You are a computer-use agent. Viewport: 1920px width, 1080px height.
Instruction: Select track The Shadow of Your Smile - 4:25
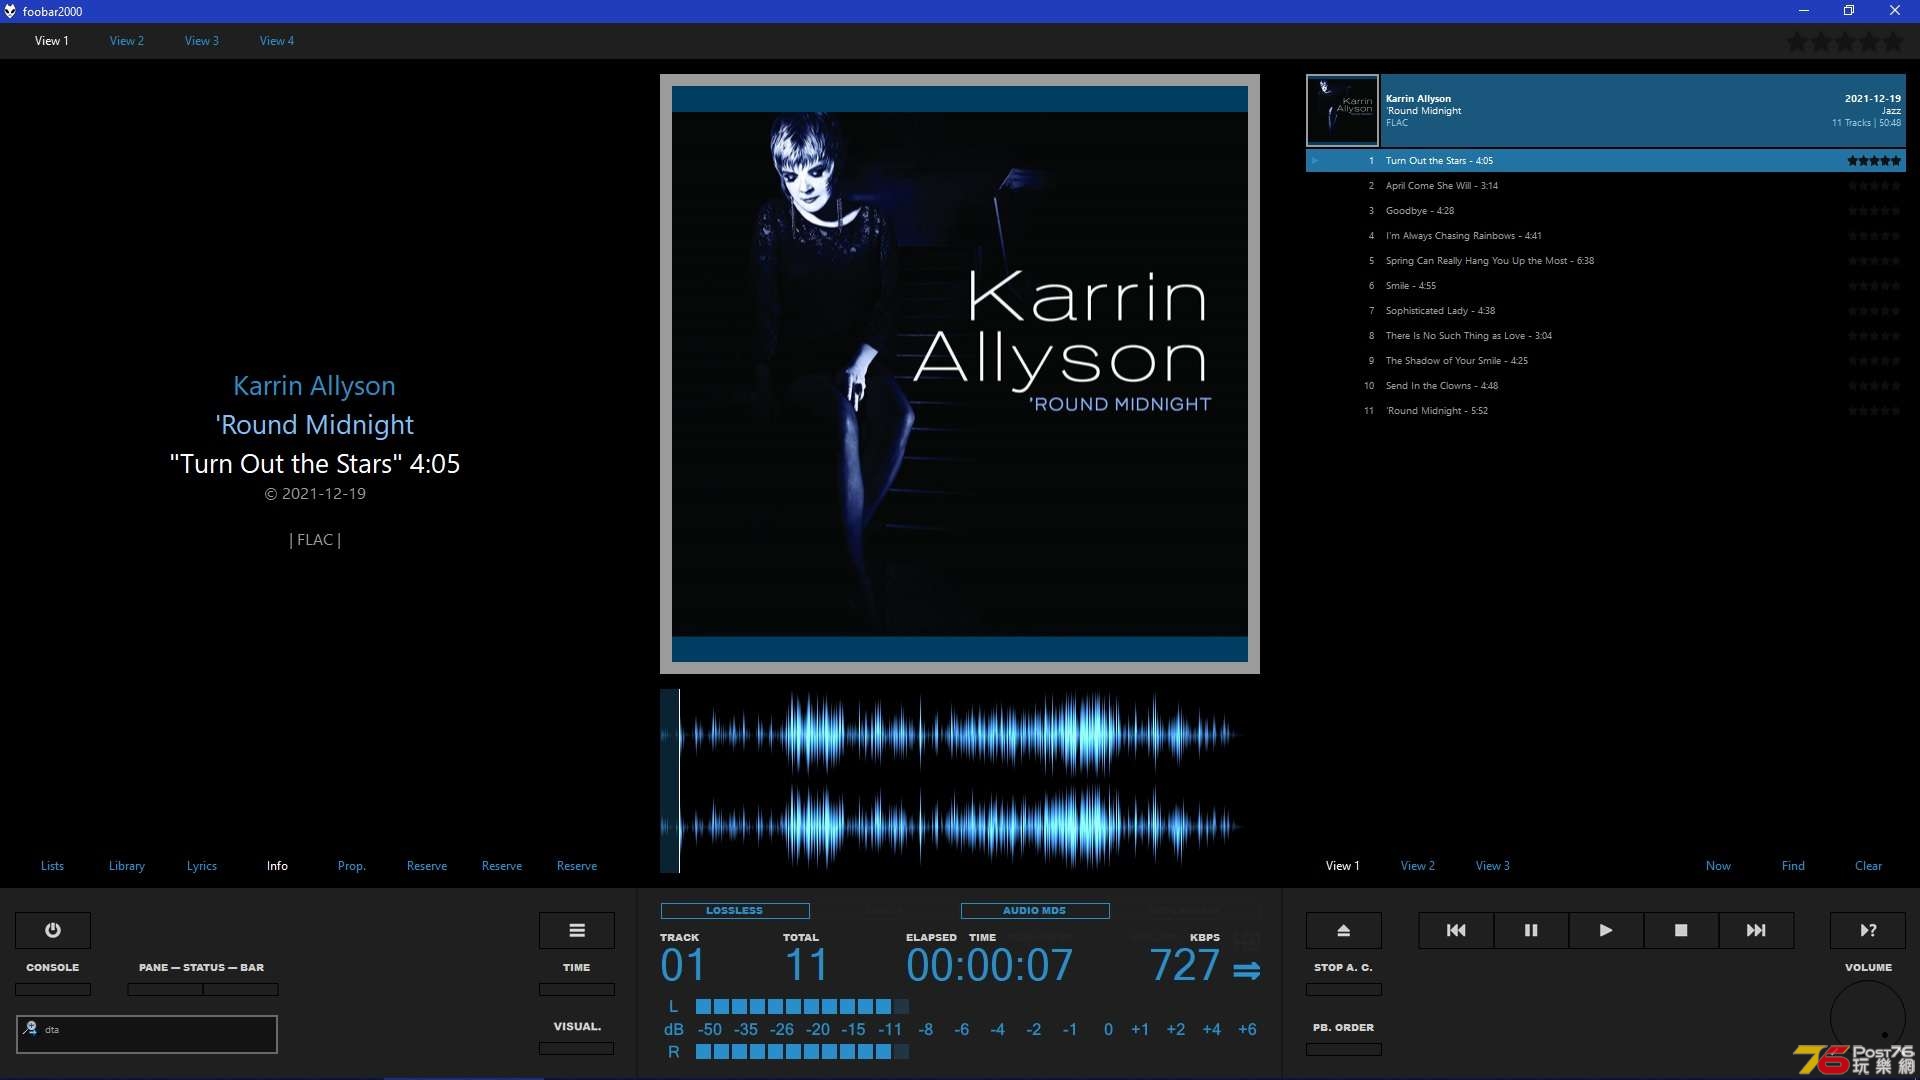click(x=1606, y=361)
